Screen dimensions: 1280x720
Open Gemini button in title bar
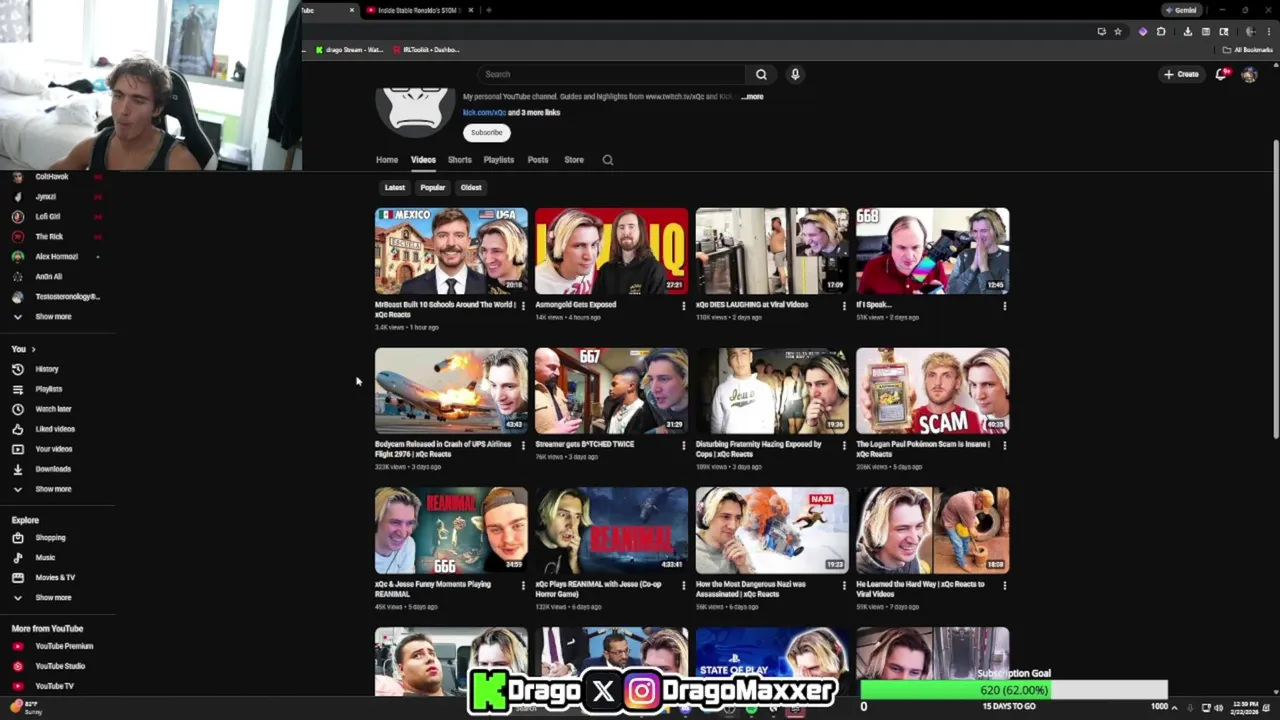[x=1181, y=10]
